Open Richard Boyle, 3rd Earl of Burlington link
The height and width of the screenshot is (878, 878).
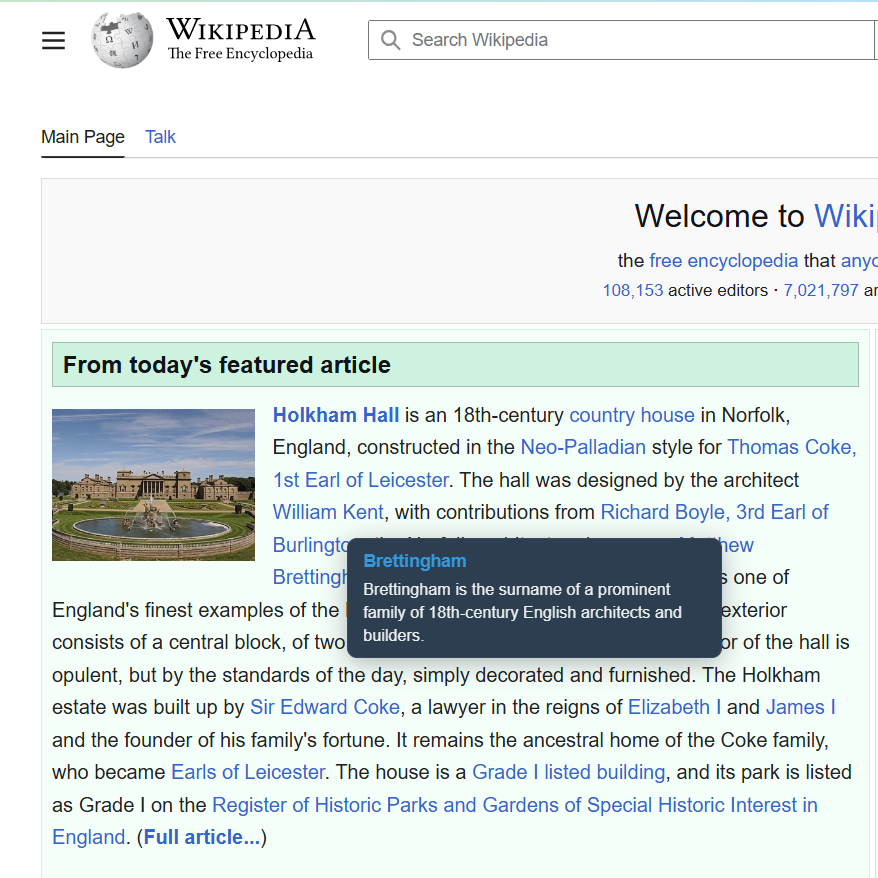tap(714, 512)
